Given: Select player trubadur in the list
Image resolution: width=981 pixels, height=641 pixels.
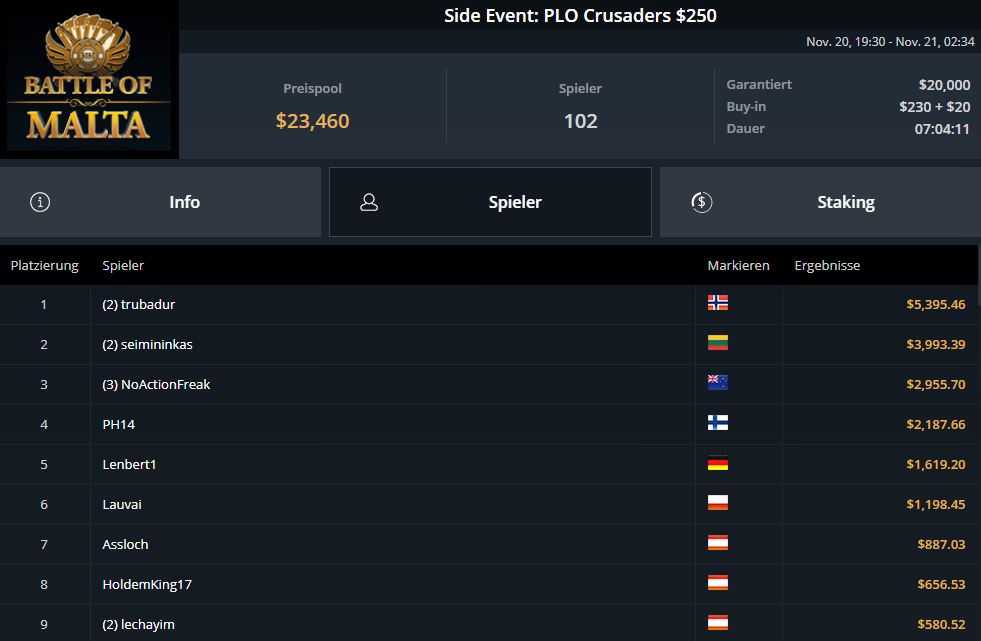Looking at the screenshot, I should click(139, 304).
